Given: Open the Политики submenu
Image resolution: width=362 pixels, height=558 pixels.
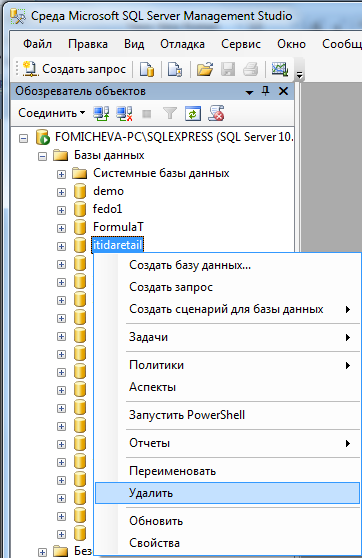Looking at the screenshot, I should point(227,365).
